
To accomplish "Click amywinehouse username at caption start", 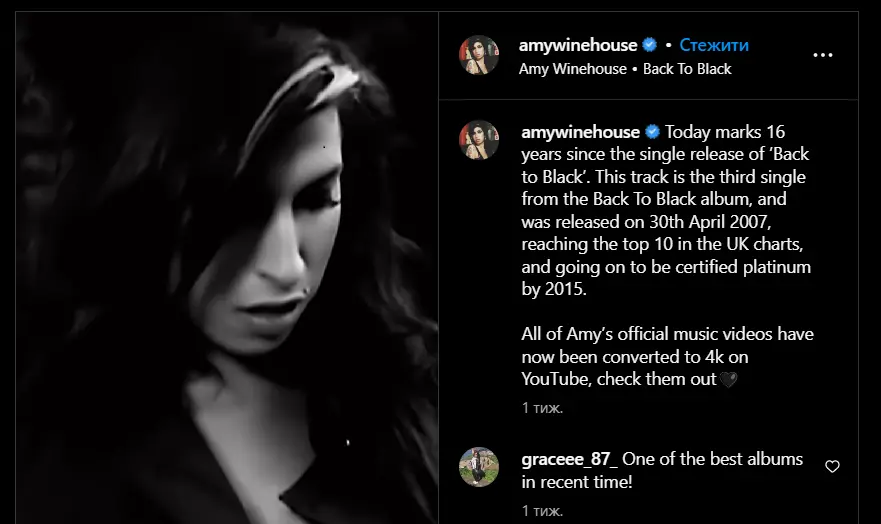I will (580, 132).
